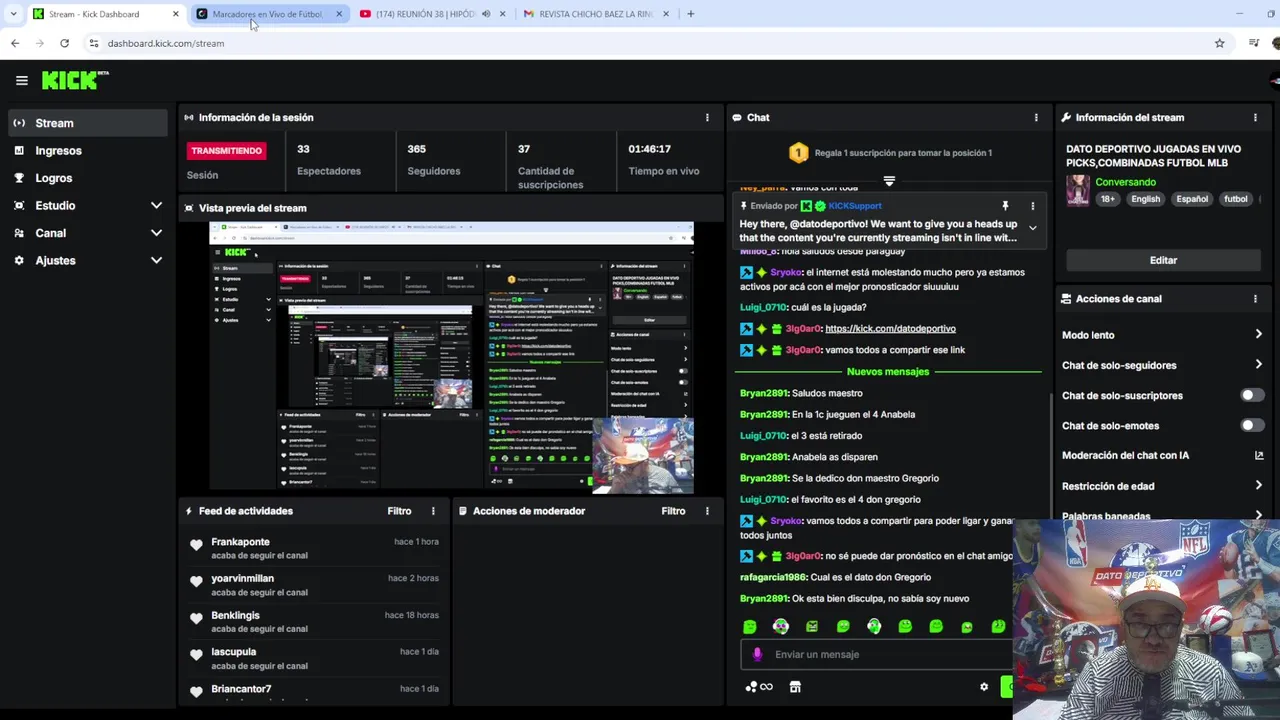The height and width of the screenshot is (720, 1280).
Task: Click the pin icon on KICKSupport message
Action: click(1005, 206)
